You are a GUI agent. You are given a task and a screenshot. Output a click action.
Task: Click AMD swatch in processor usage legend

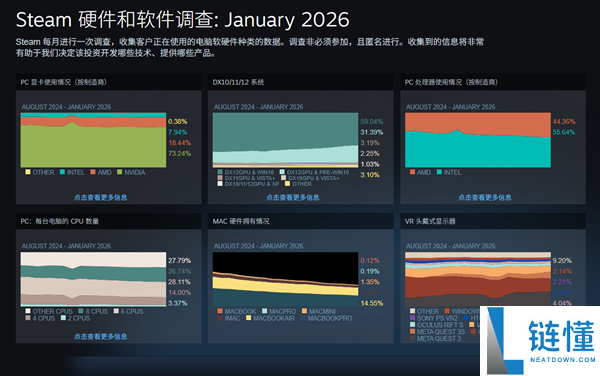pos(412,172)
